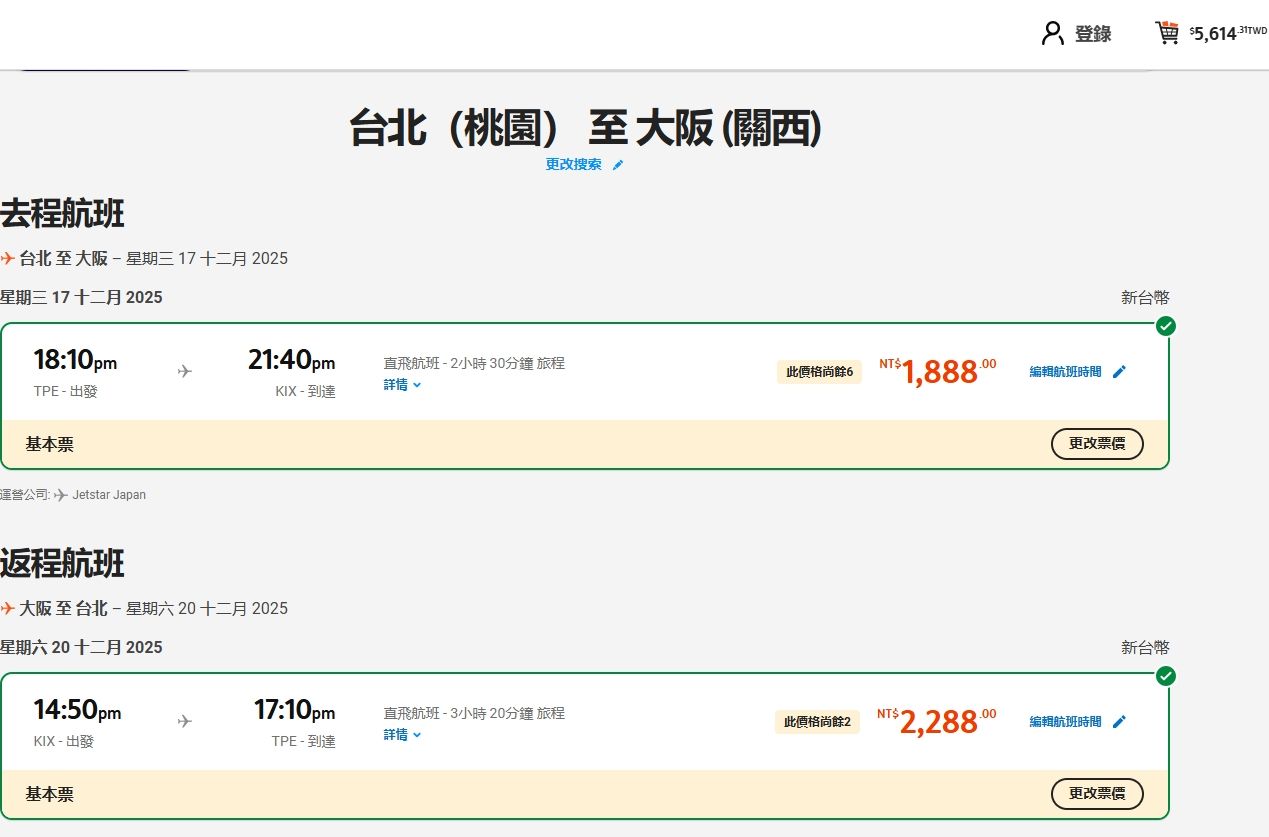Click the pencil icon beside 更改搜索

coord(618,165)
